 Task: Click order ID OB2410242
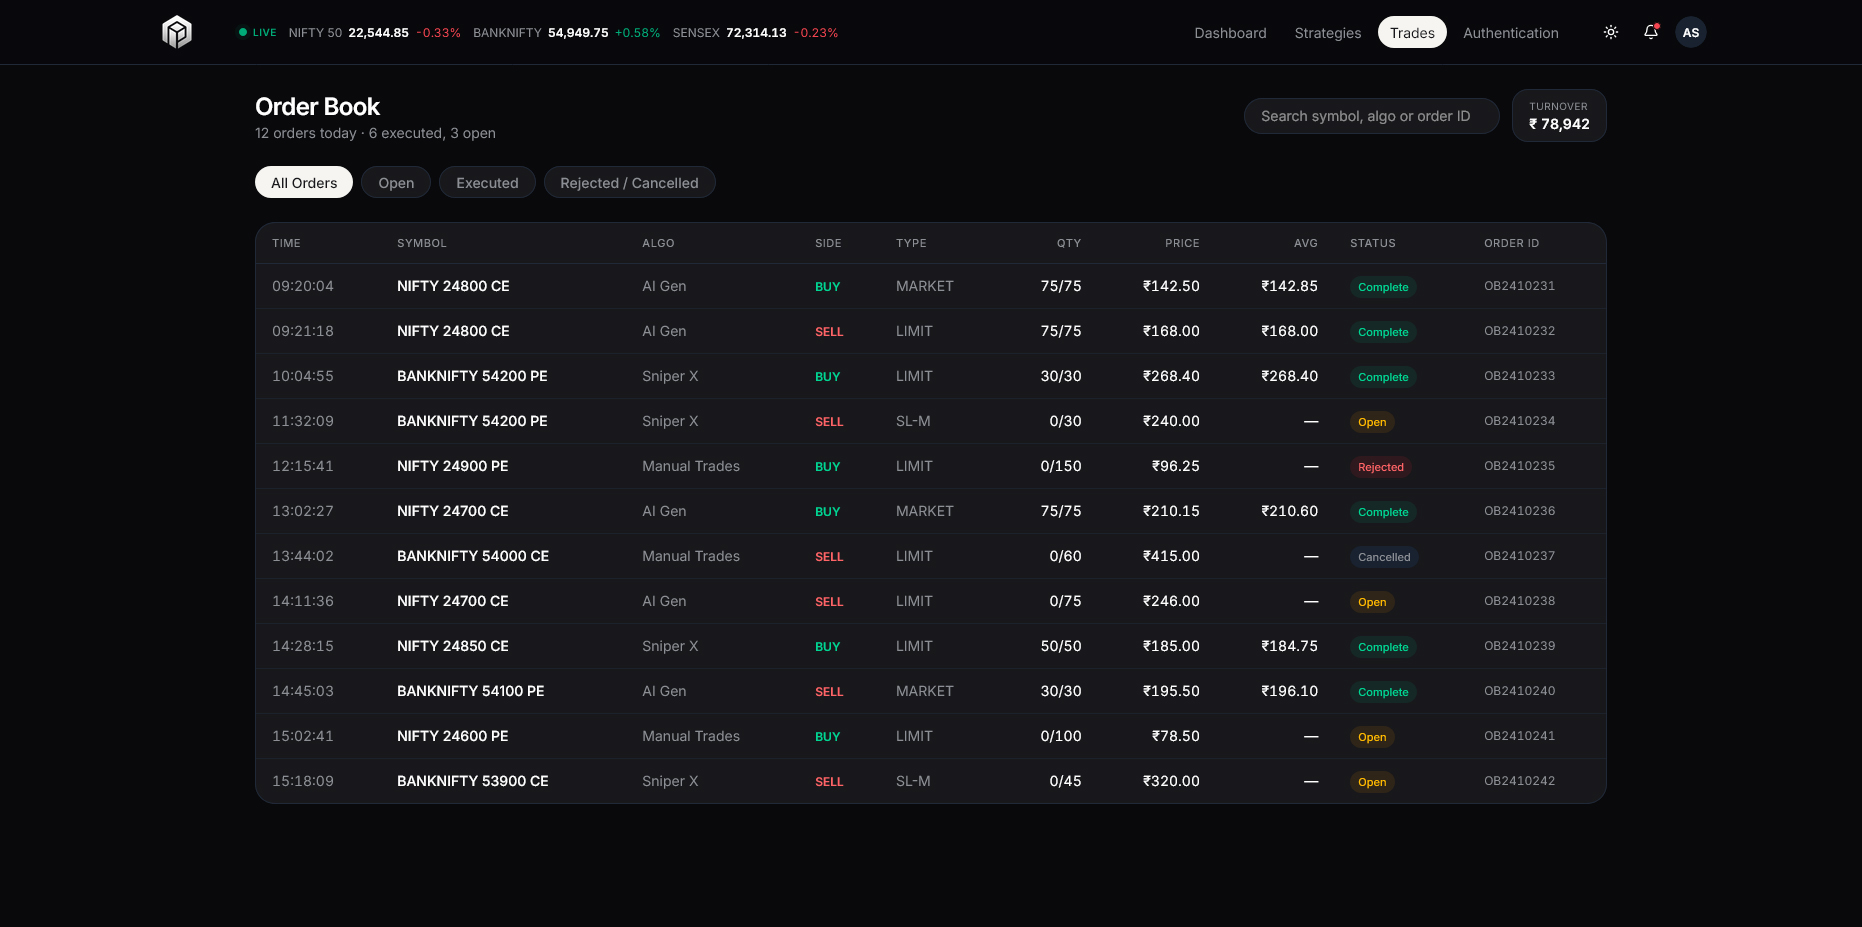pos(1519,781)
